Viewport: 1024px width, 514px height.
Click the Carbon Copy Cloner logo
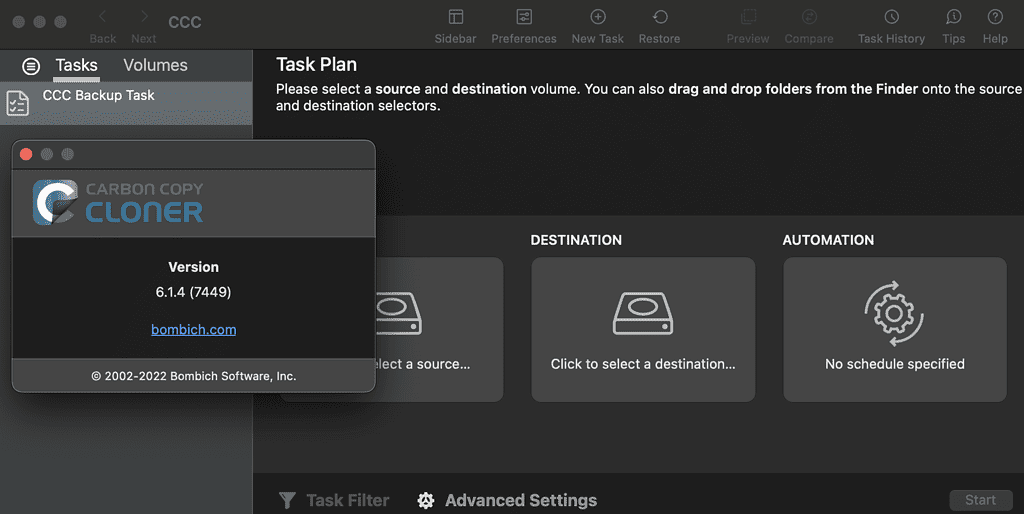click(x=118, y=202)
